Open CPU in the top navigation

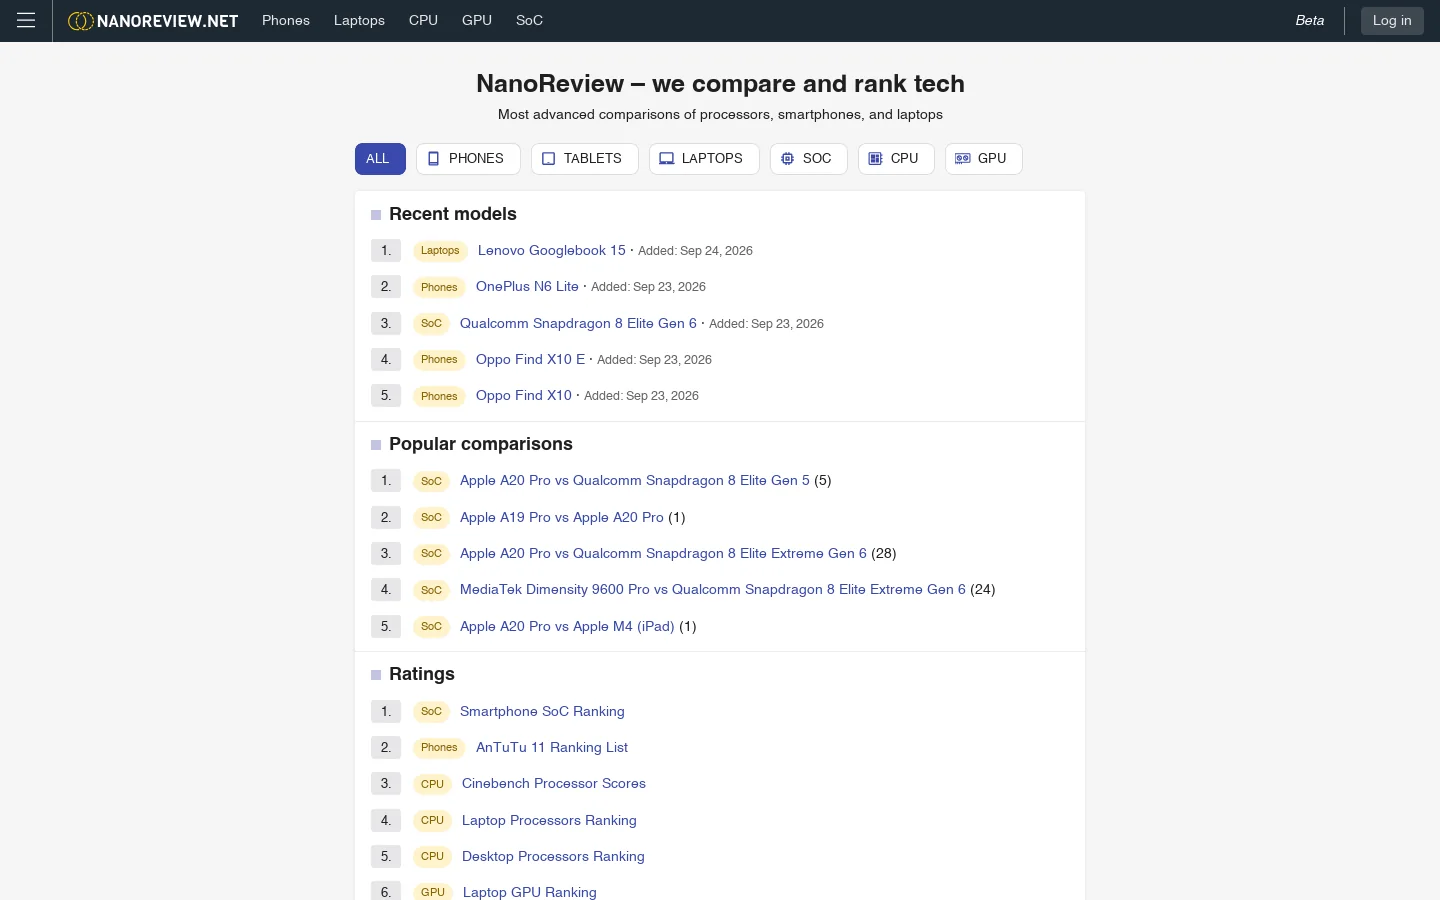coord(423,20)
